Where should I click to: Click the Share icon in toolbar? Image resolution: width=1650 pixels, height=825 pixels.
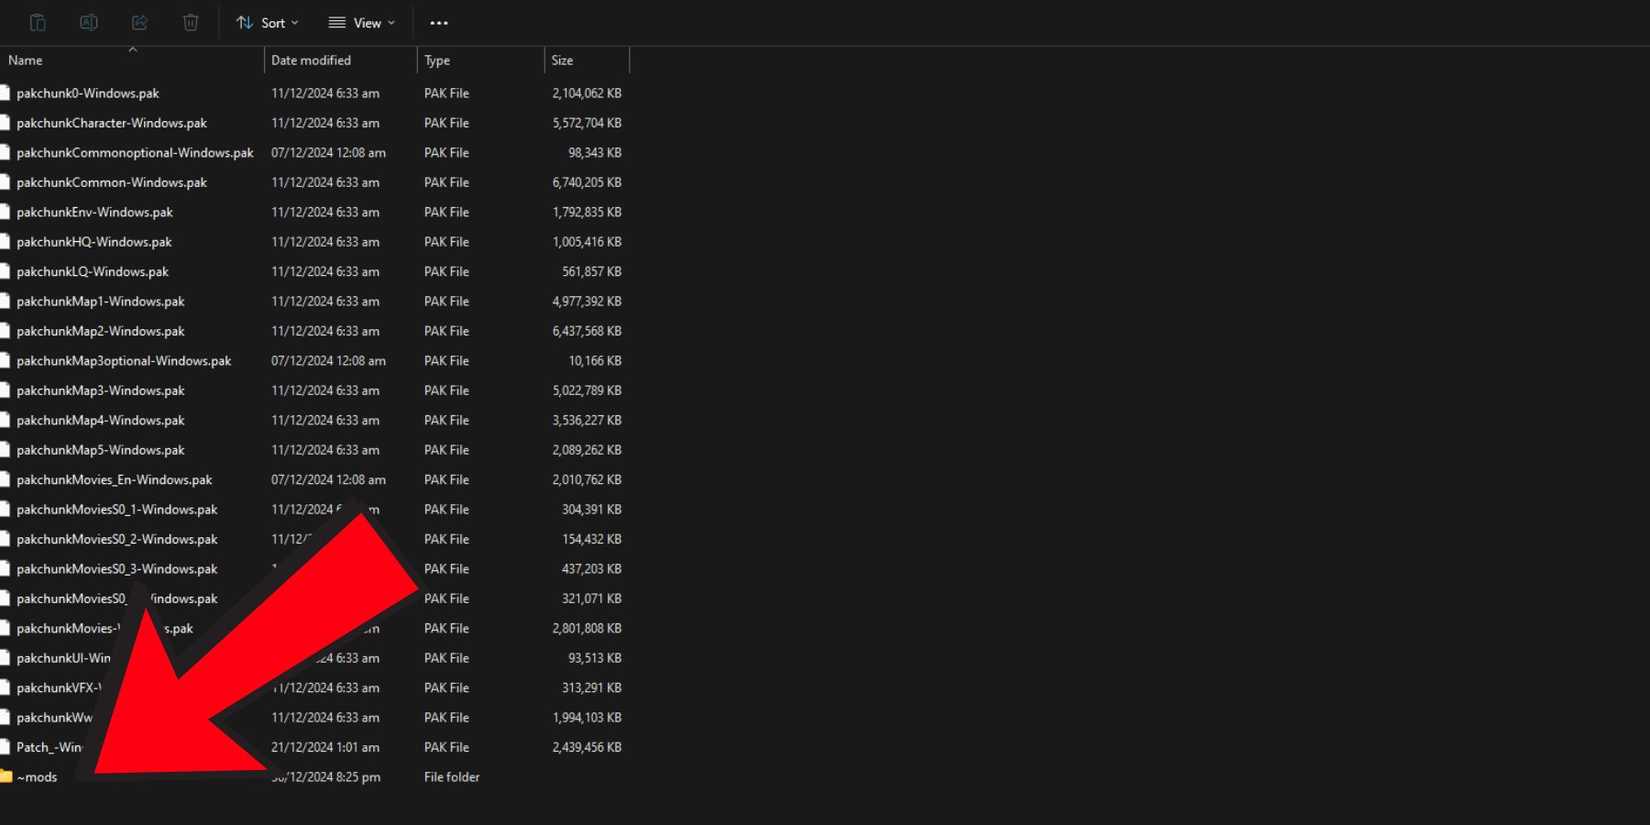pos(139,22)
